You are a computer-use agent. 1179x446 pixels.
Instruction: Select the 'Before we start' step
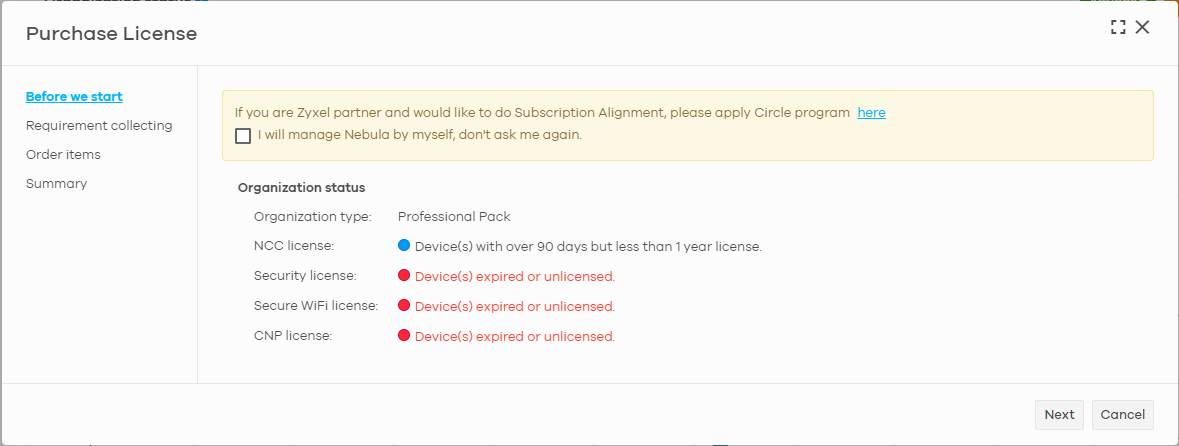coord(74,96)
